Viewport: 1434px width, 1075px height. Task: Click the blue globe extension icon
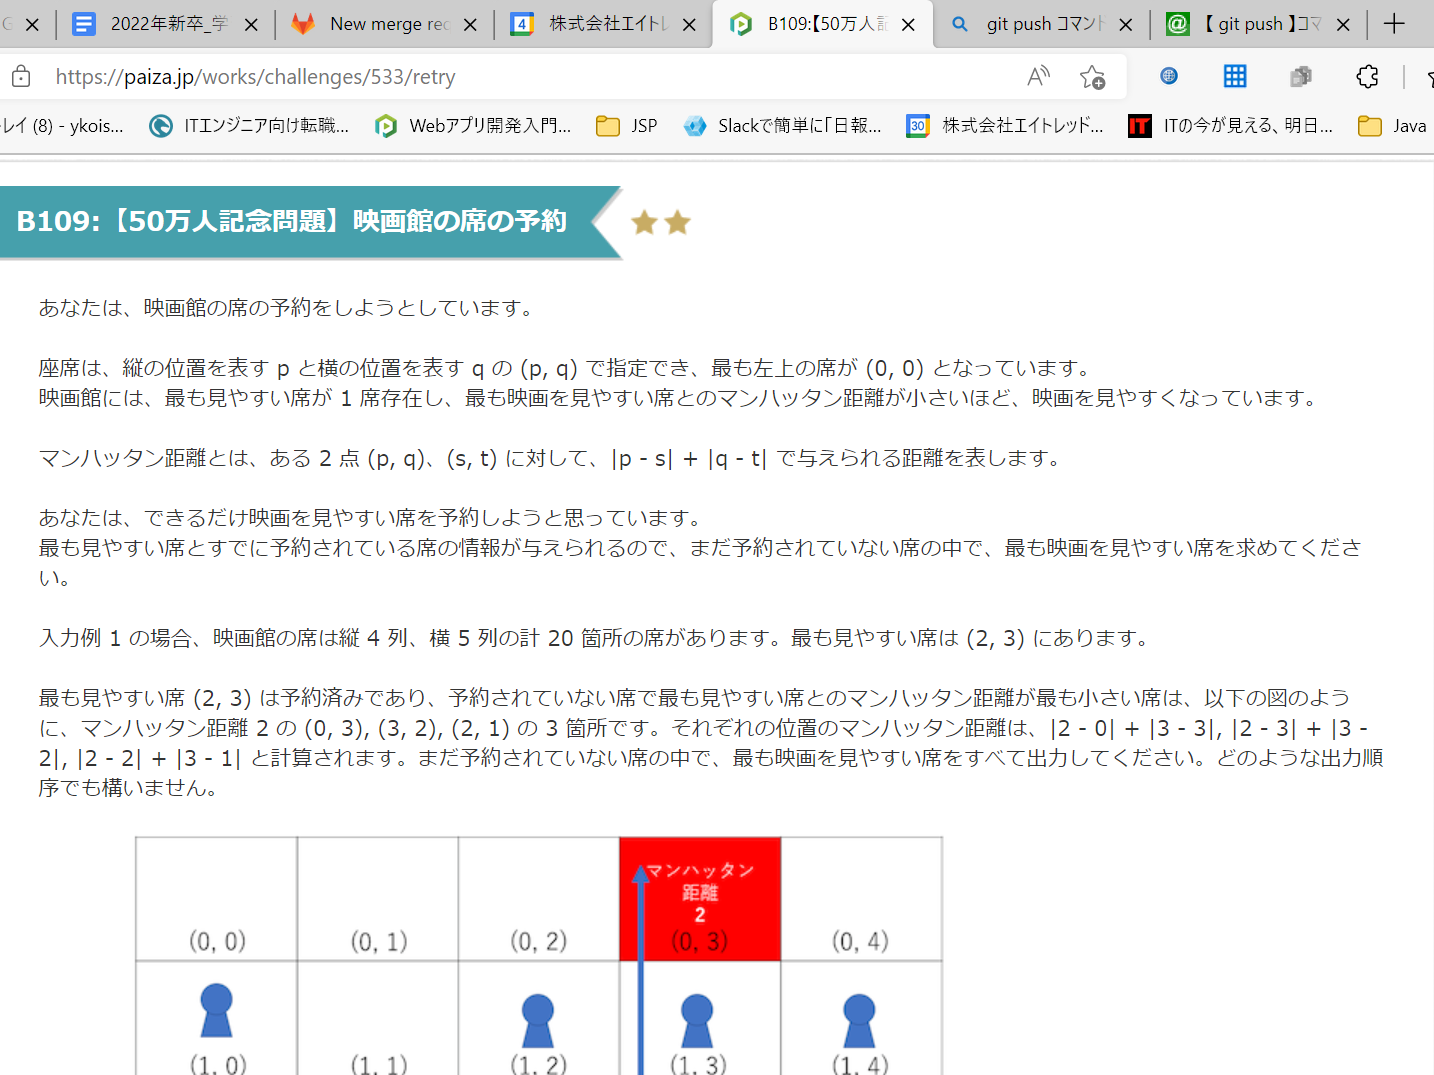click(x=1168, y=77)
